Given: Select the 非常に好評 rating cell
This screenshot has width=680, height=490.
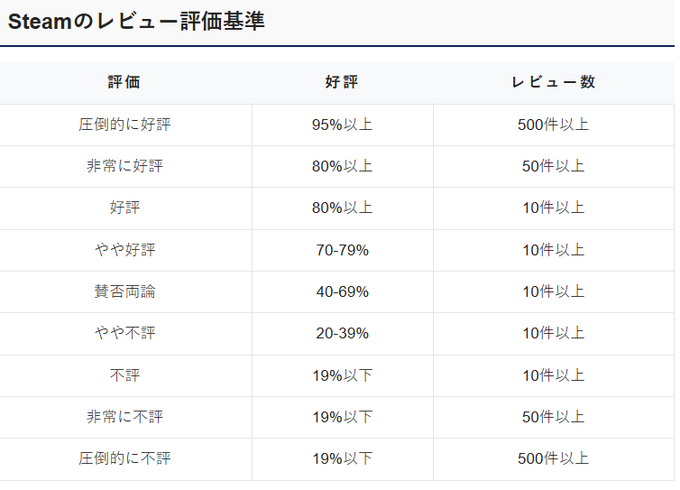Looking at the screenshot, I should tap(125, 167).
